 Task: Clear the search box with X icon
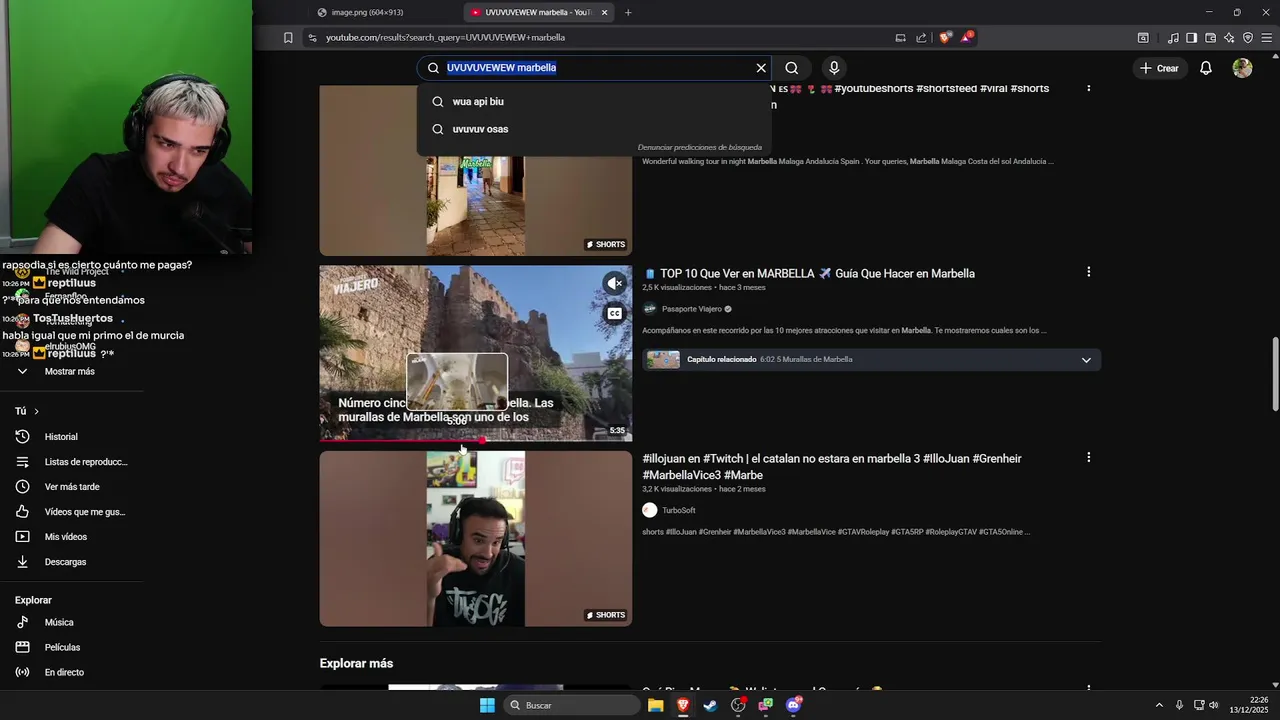tap(761, 68)
